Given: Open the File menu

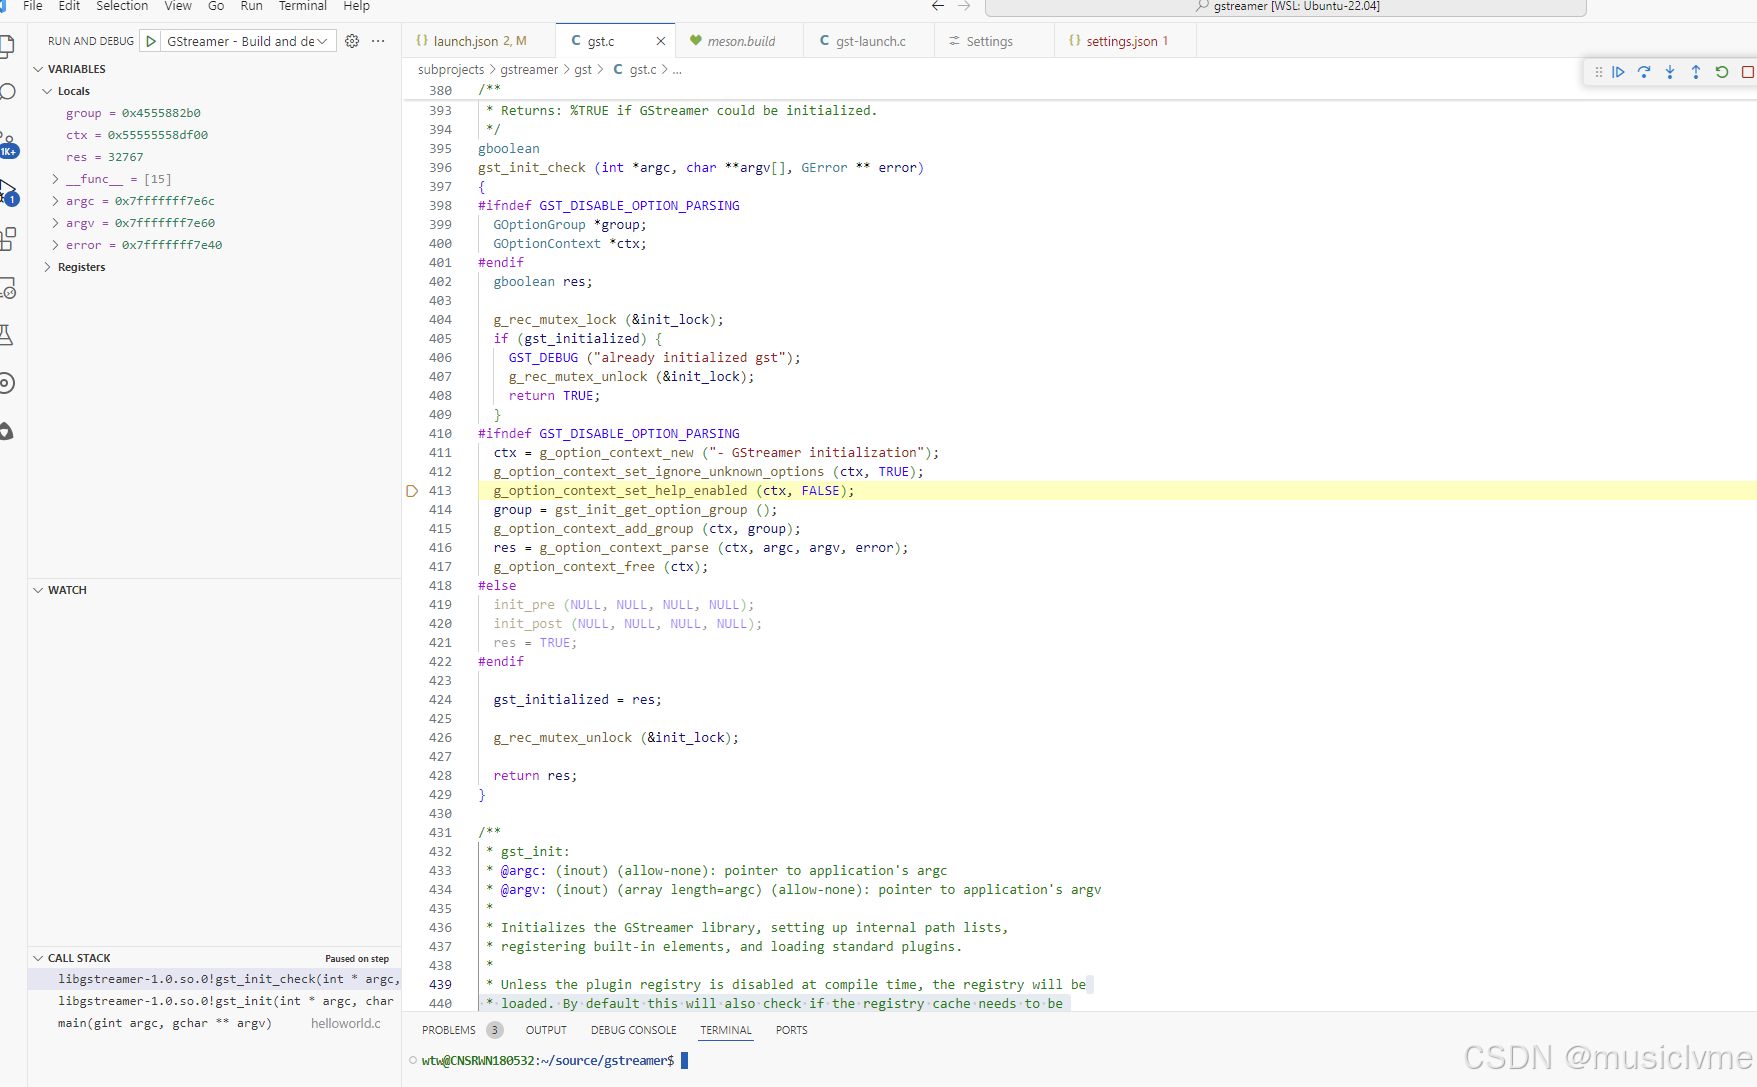Looking at the screenshot, I should tap(32, 6).
